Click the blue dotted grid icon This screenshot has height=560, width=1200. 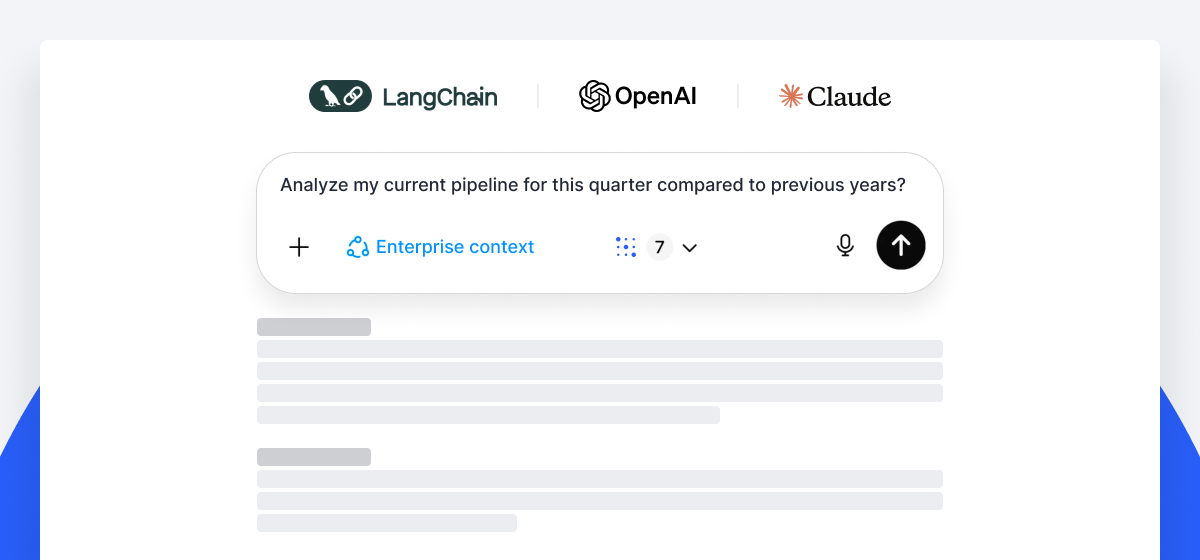pyautogui.click(x=626, y=247)
